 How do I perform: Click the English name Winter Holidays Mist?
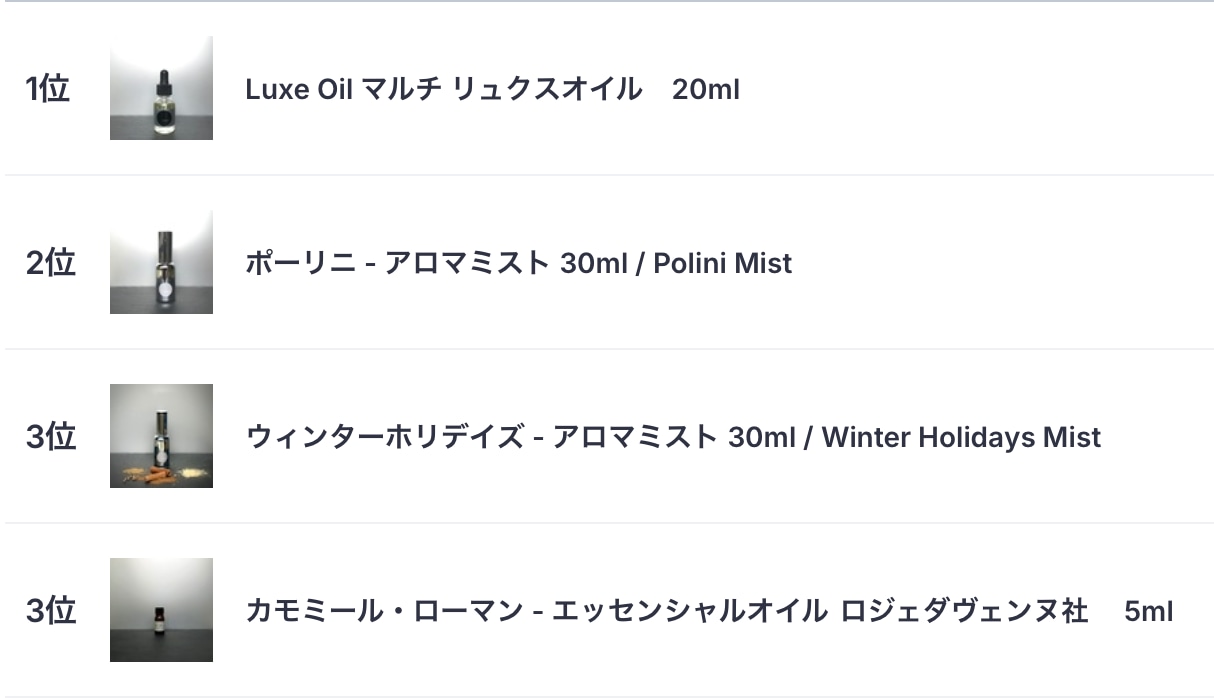coord(961,437)
